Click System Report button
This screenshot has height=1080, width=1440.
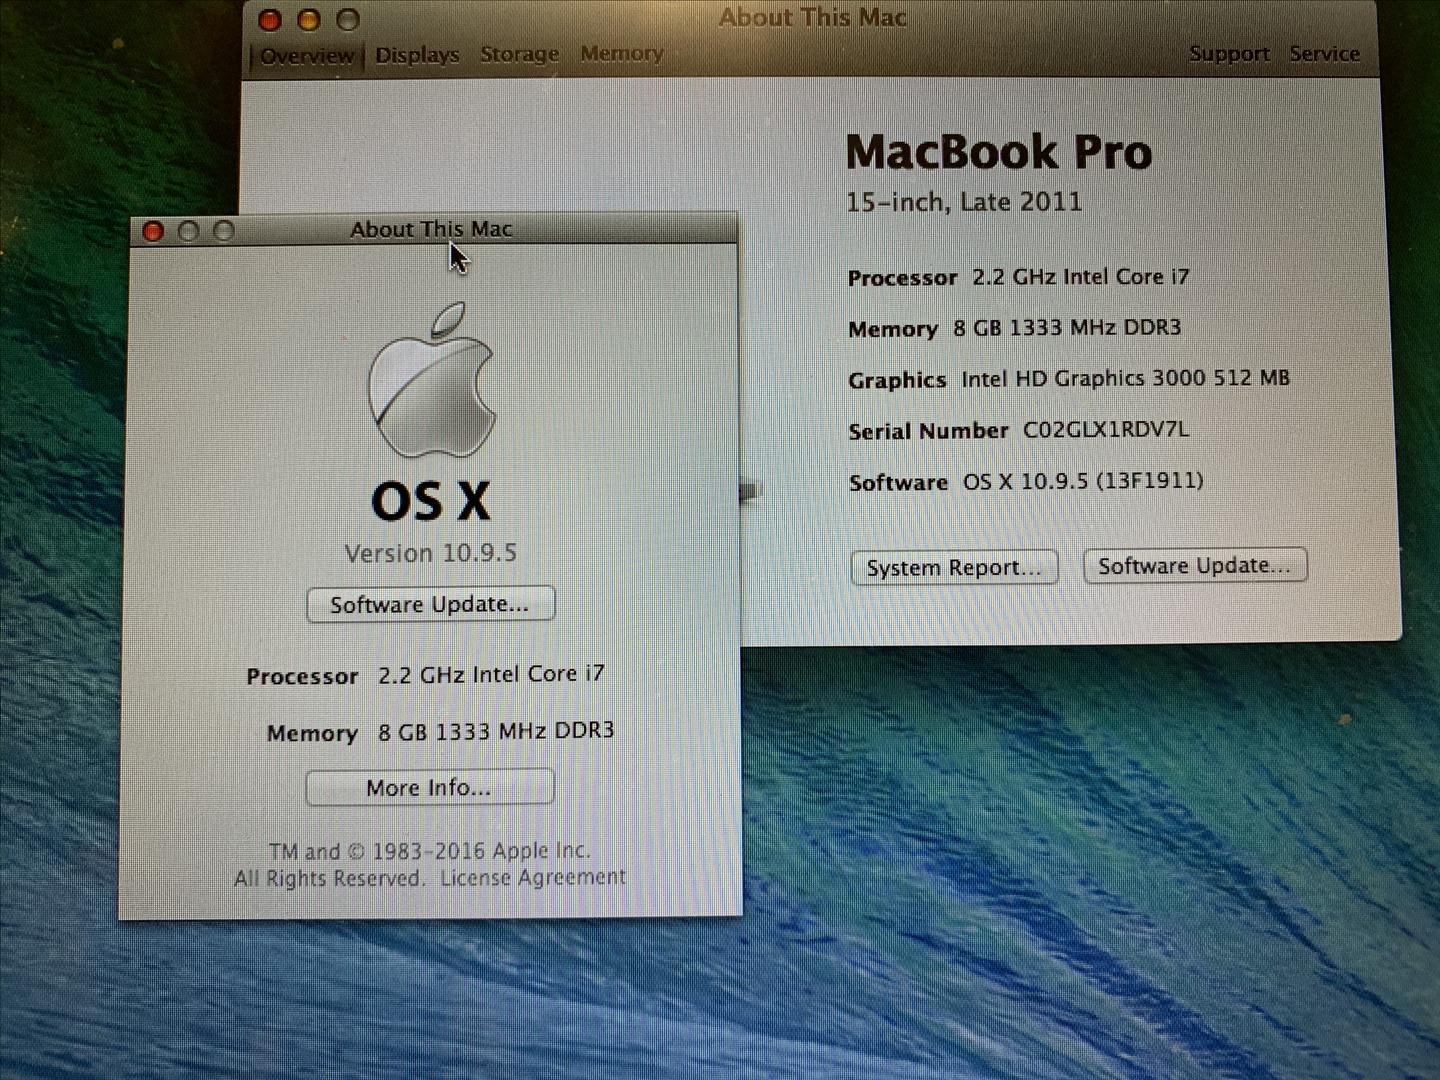[954, 568]
